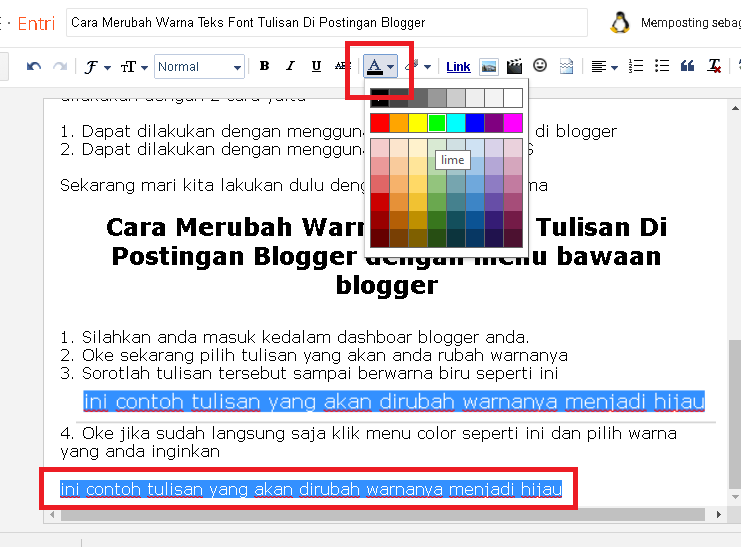Pick the medium gray color swatch
This screenshot has width=741, height=547.
click(x=437, y=98)
